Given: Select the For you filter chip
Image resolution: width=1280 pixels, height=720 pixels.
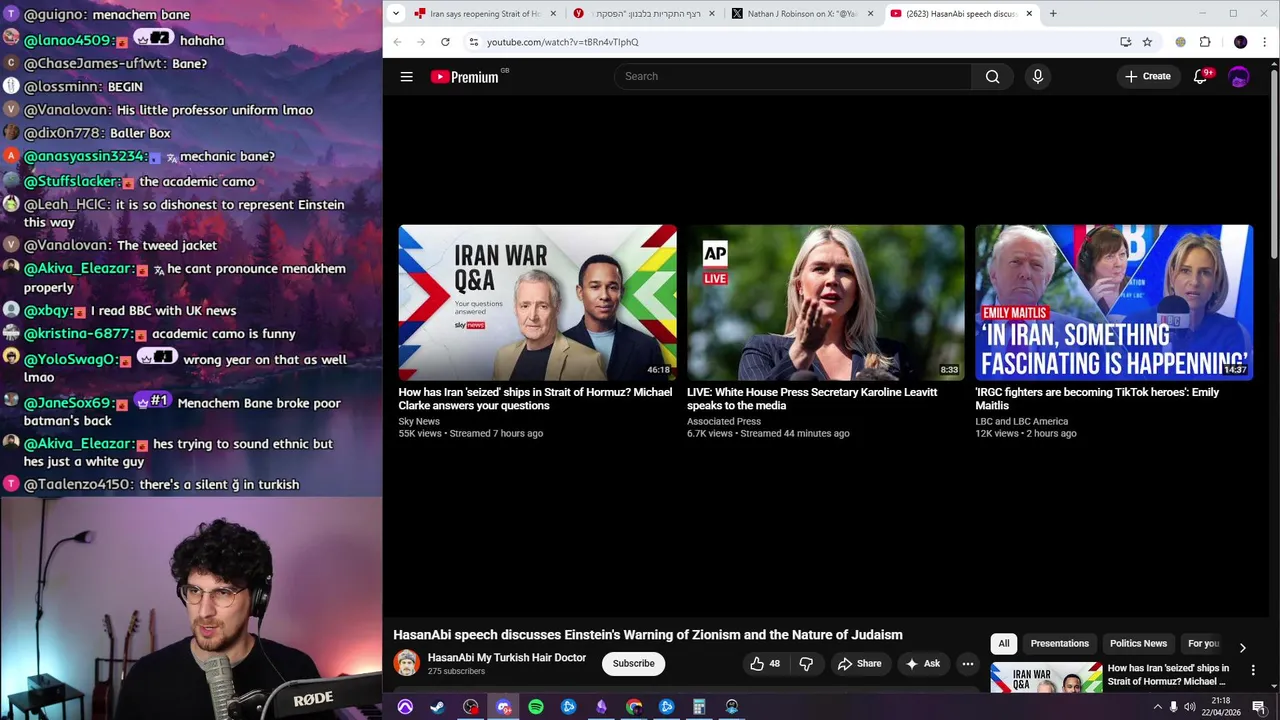Looking at the screenshot, I should 1203,643.
